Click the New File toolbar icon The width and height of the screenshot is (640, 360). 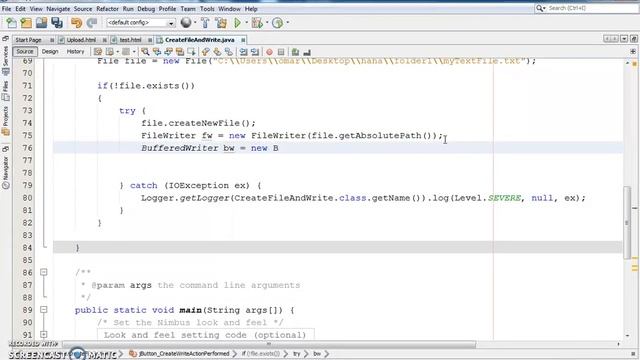[11, 23]
